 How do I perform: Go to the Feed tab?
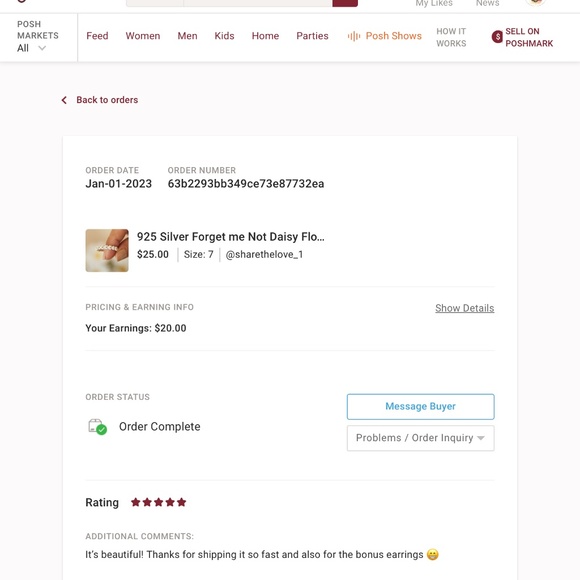coord(97,36)
